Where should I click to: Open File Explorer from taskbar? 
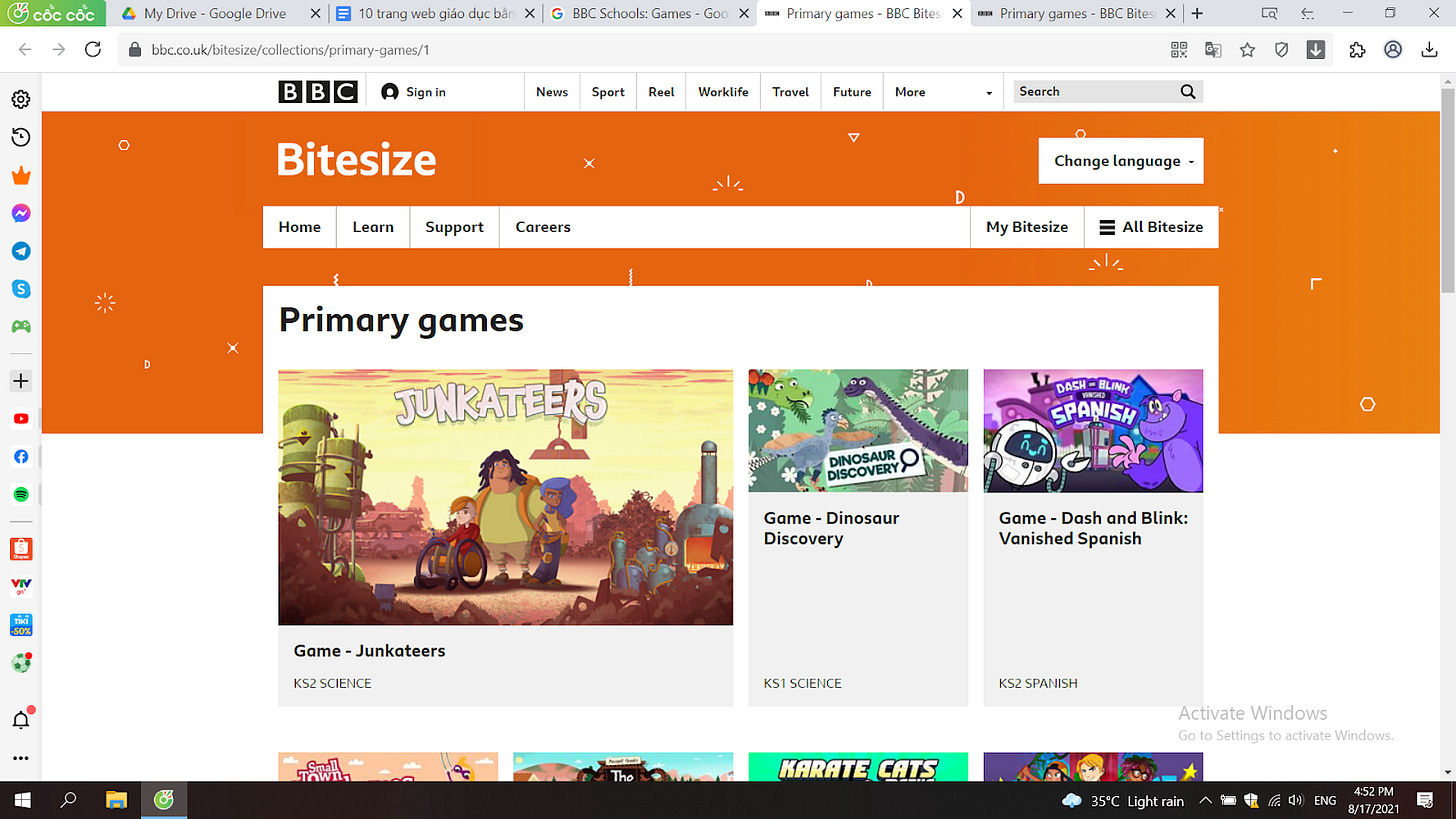[x=116, y=800]
